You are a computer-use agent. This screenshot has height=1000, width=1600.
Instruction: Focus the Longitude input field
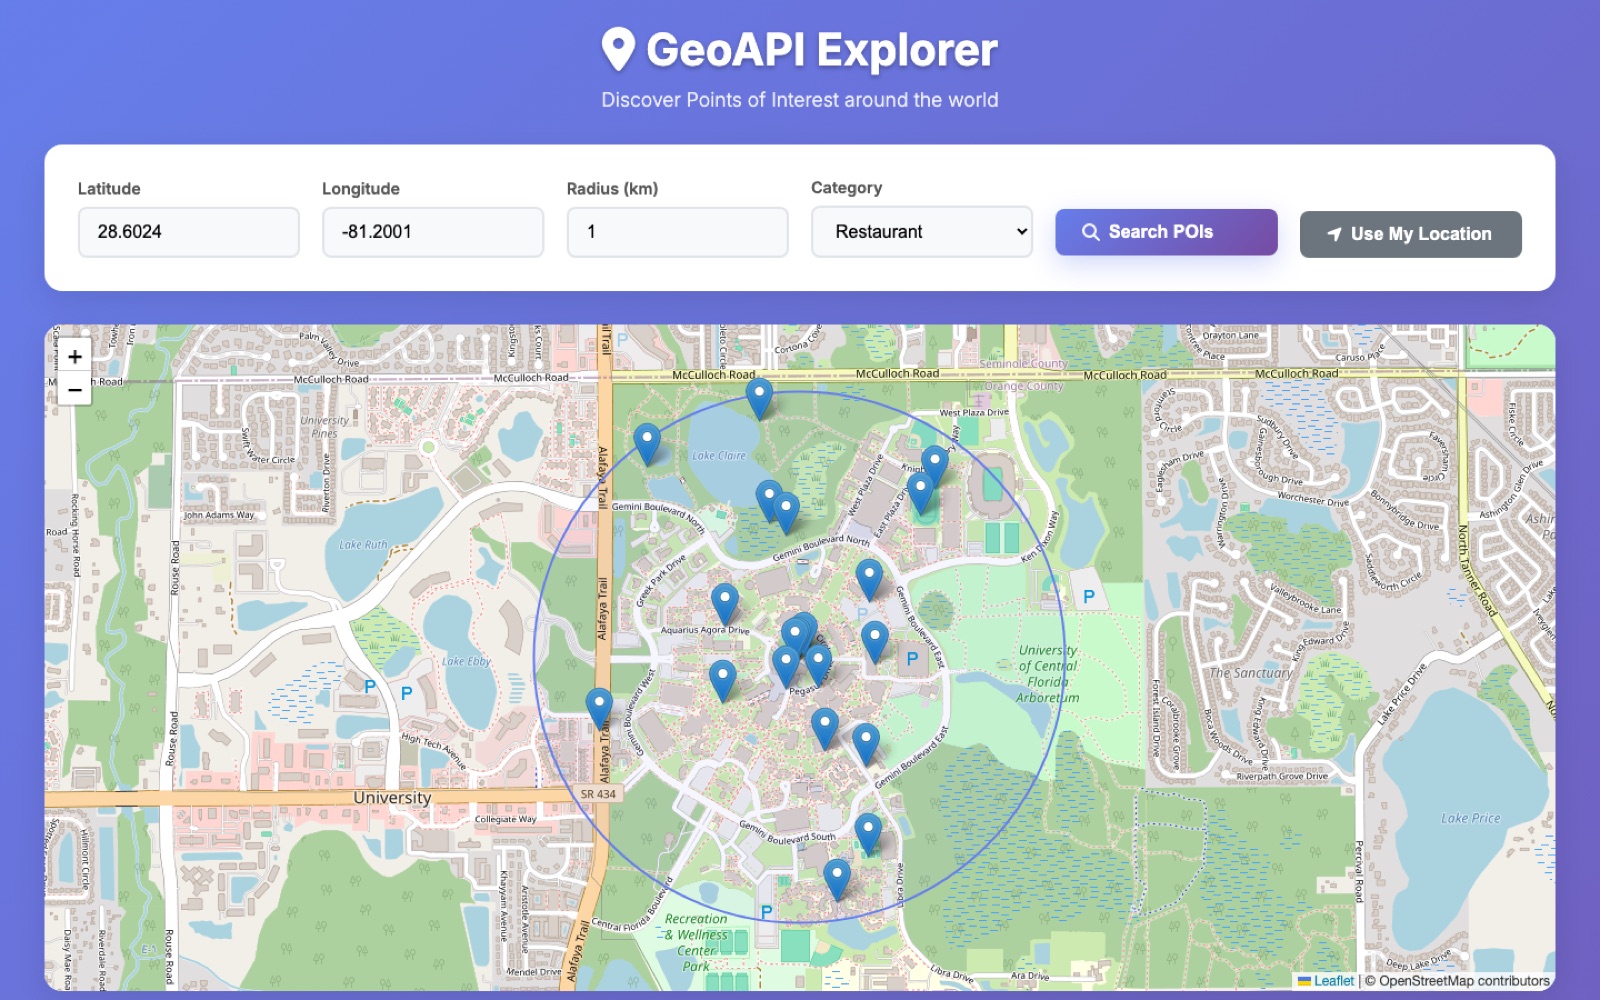click(433, 232)
